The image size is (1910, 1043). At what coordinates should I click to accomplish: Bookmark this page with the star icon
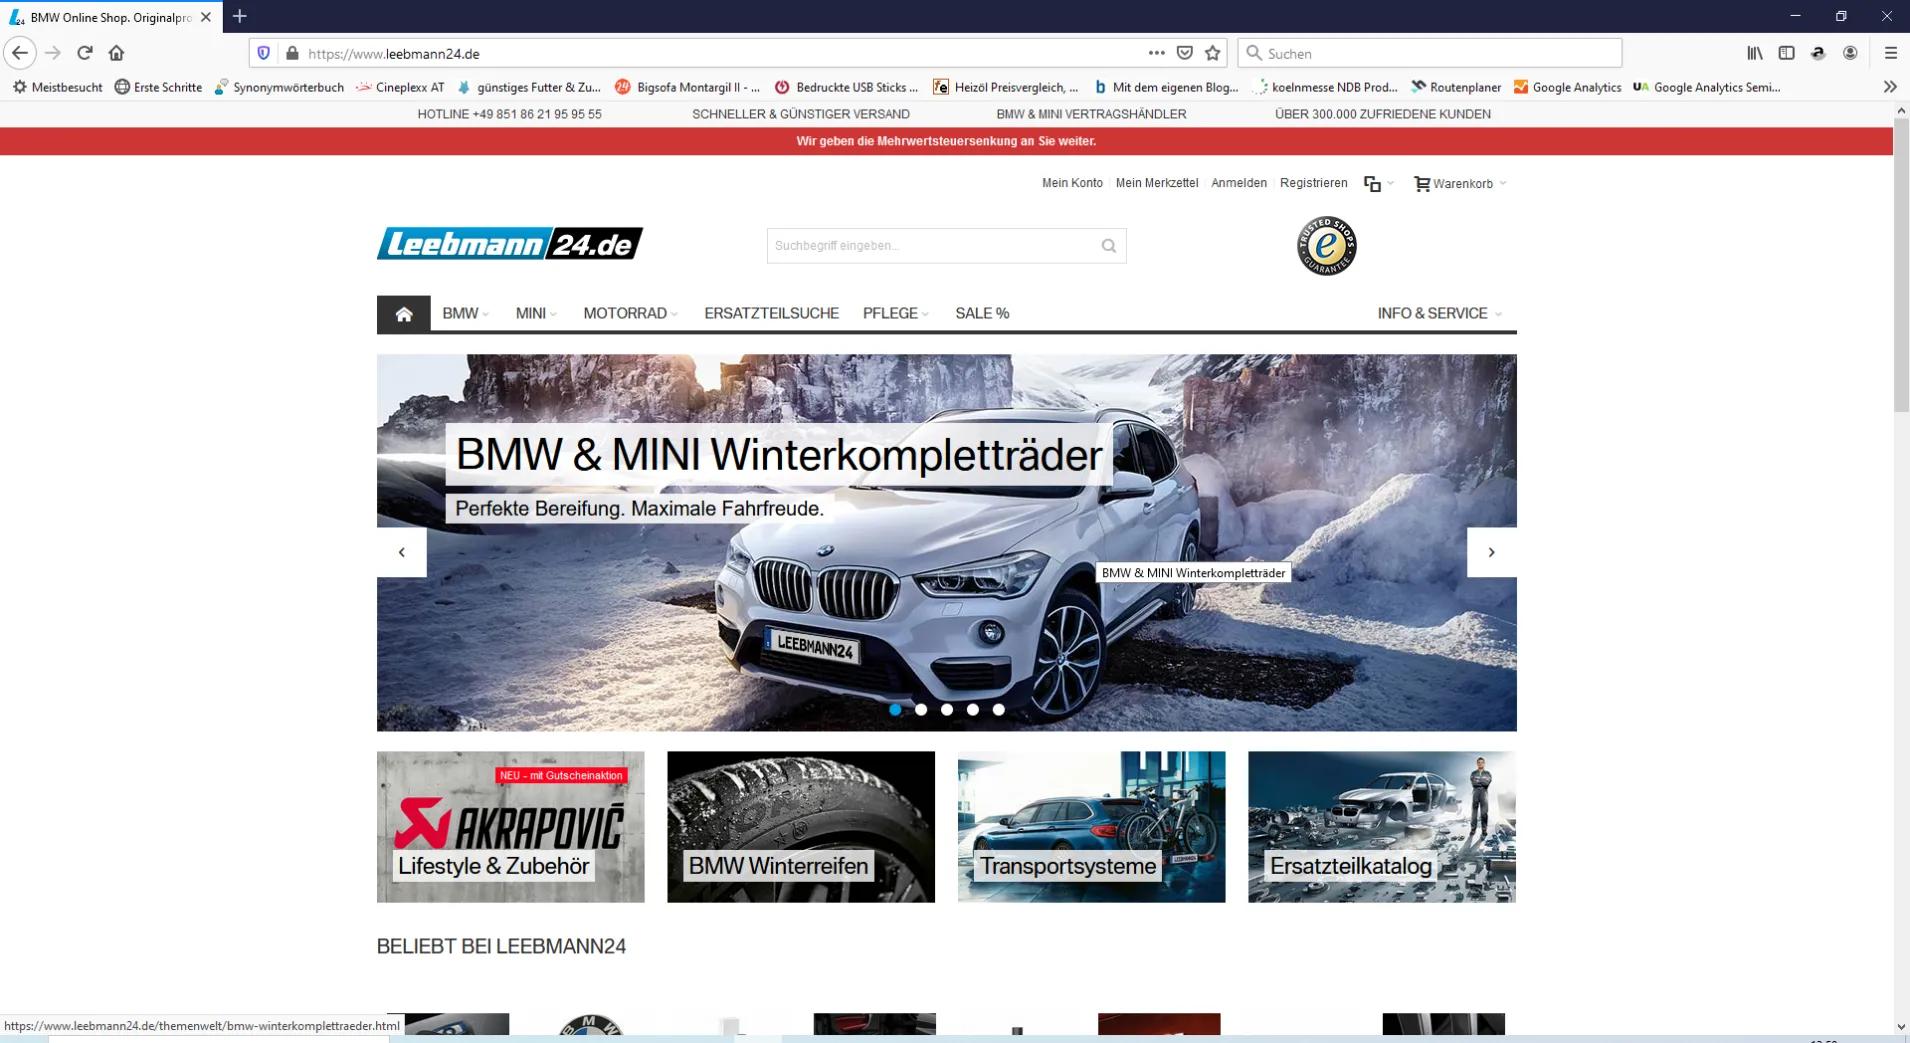[x=1213, y=53]
